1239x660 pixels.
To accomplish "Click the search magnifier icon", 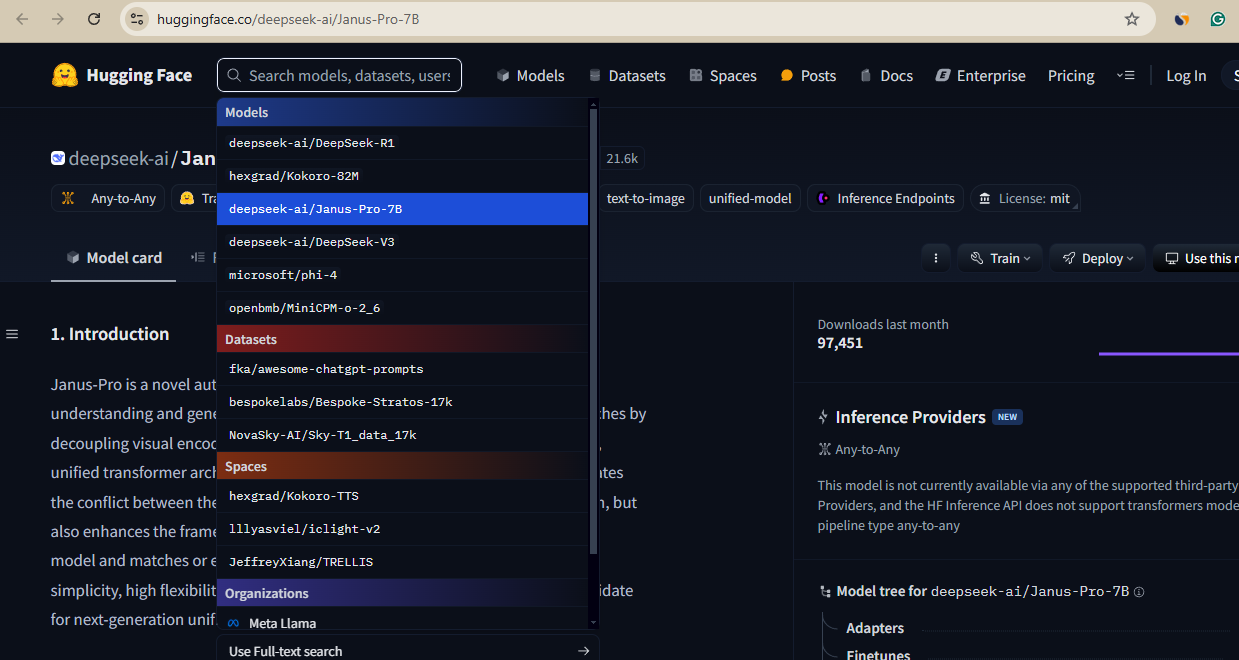I will click(233, 75).
